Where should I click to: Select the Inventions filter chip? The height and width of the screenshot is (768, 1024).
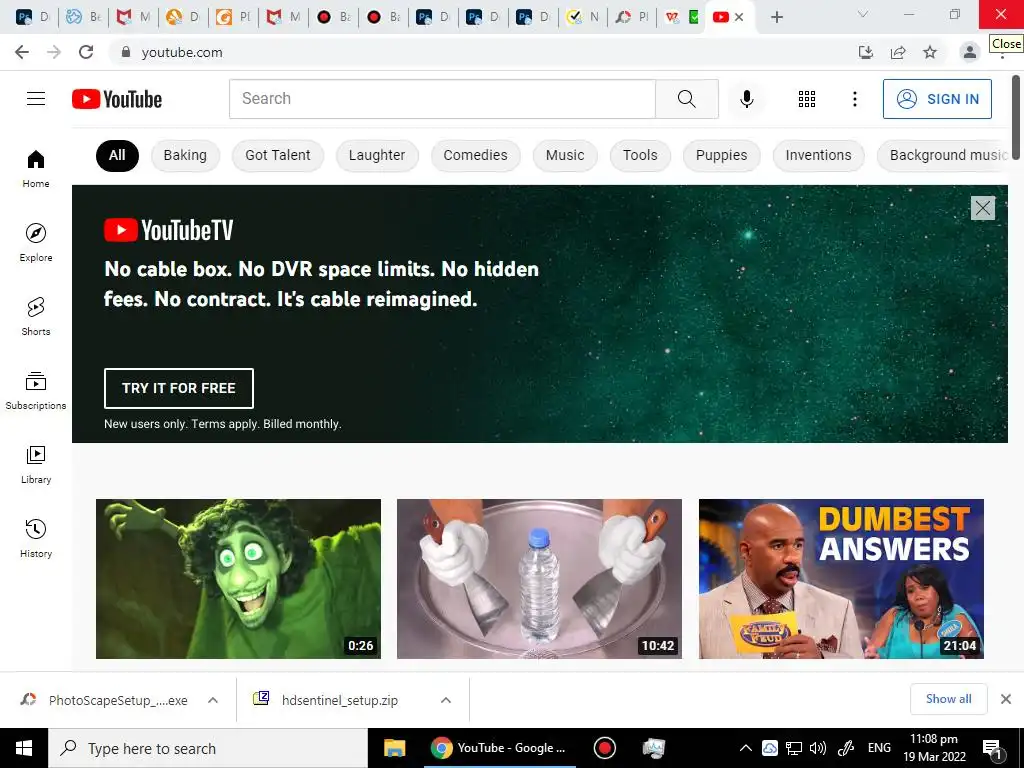pyautogui.click(x=818, y=155)
